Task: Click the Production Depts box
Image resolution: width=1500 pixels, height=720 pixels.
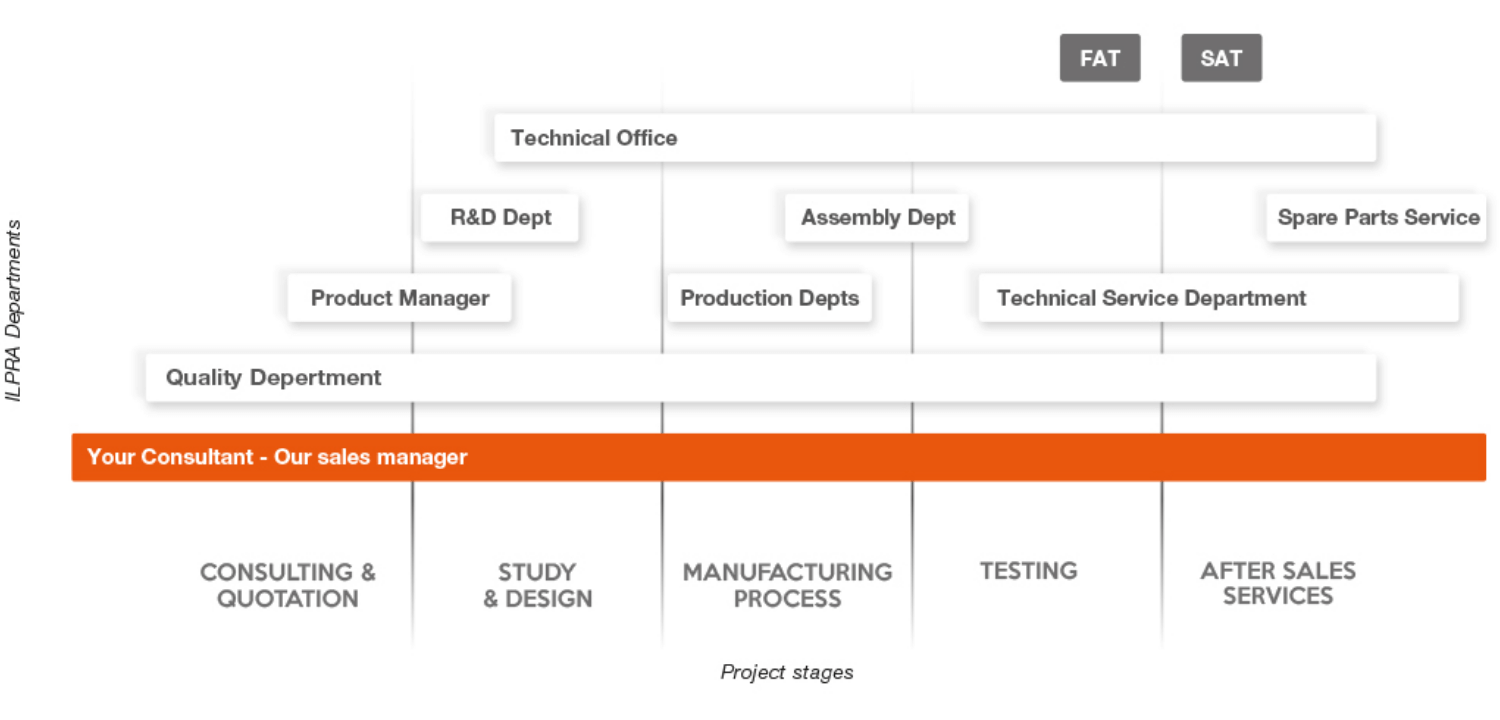Action: (769, 298)
